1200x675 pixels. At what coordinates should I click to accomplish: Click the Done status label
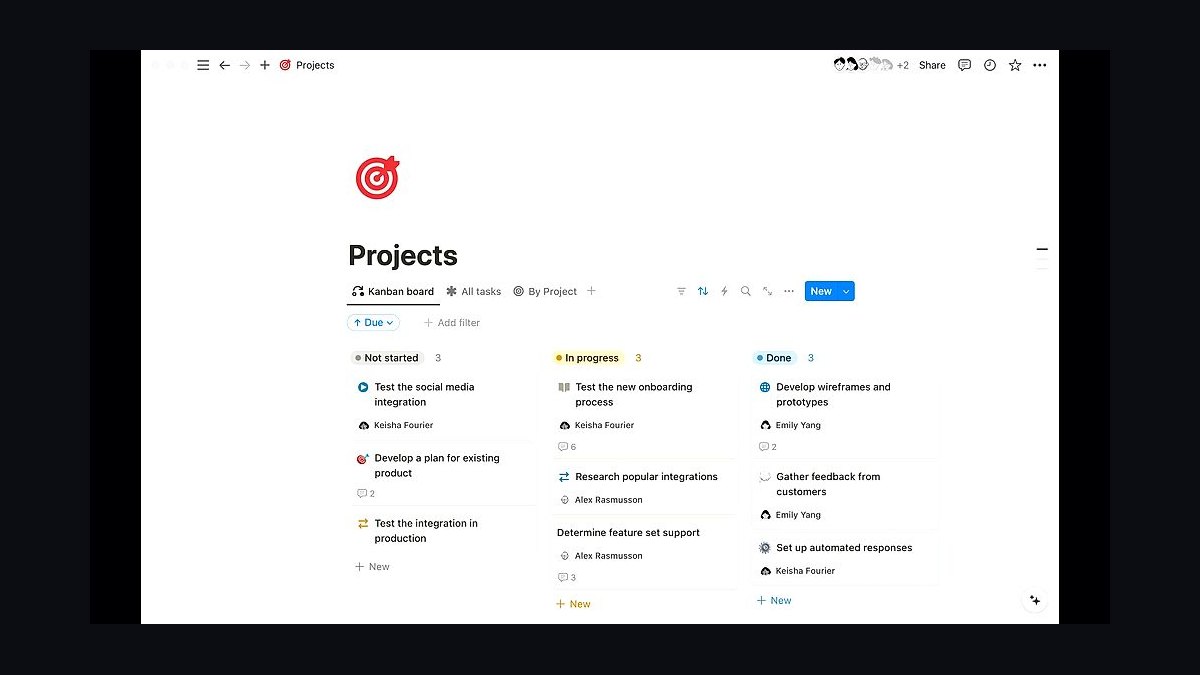775,358
